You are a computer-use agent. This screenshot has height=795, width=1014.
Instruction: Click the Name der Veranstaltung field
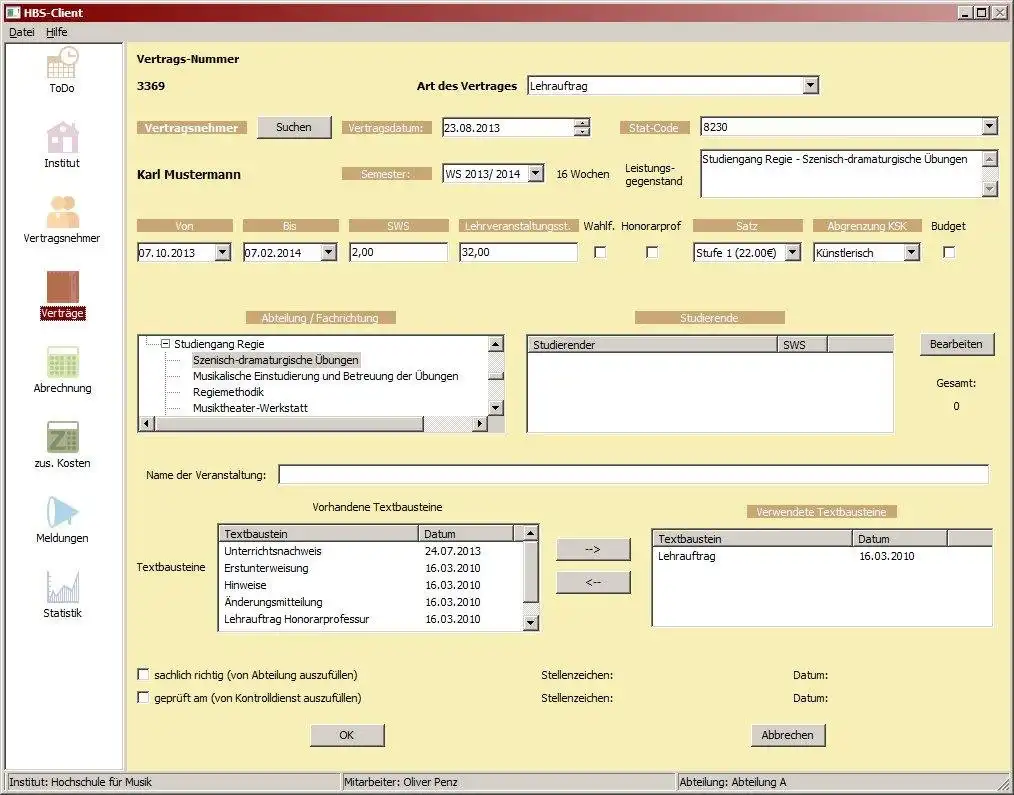(x=633, y=475)
